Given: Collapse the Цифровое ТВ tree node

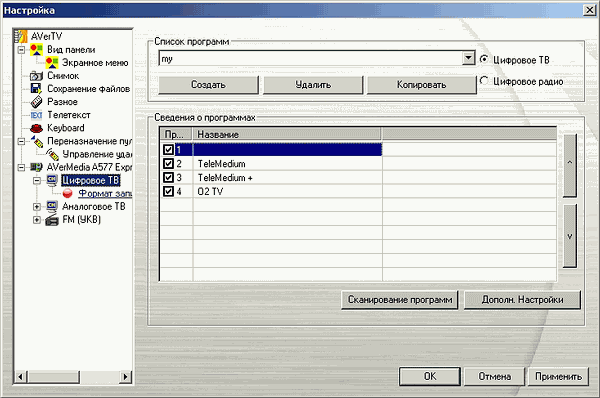Looking at the screenshot, I should tap(37, 180).
